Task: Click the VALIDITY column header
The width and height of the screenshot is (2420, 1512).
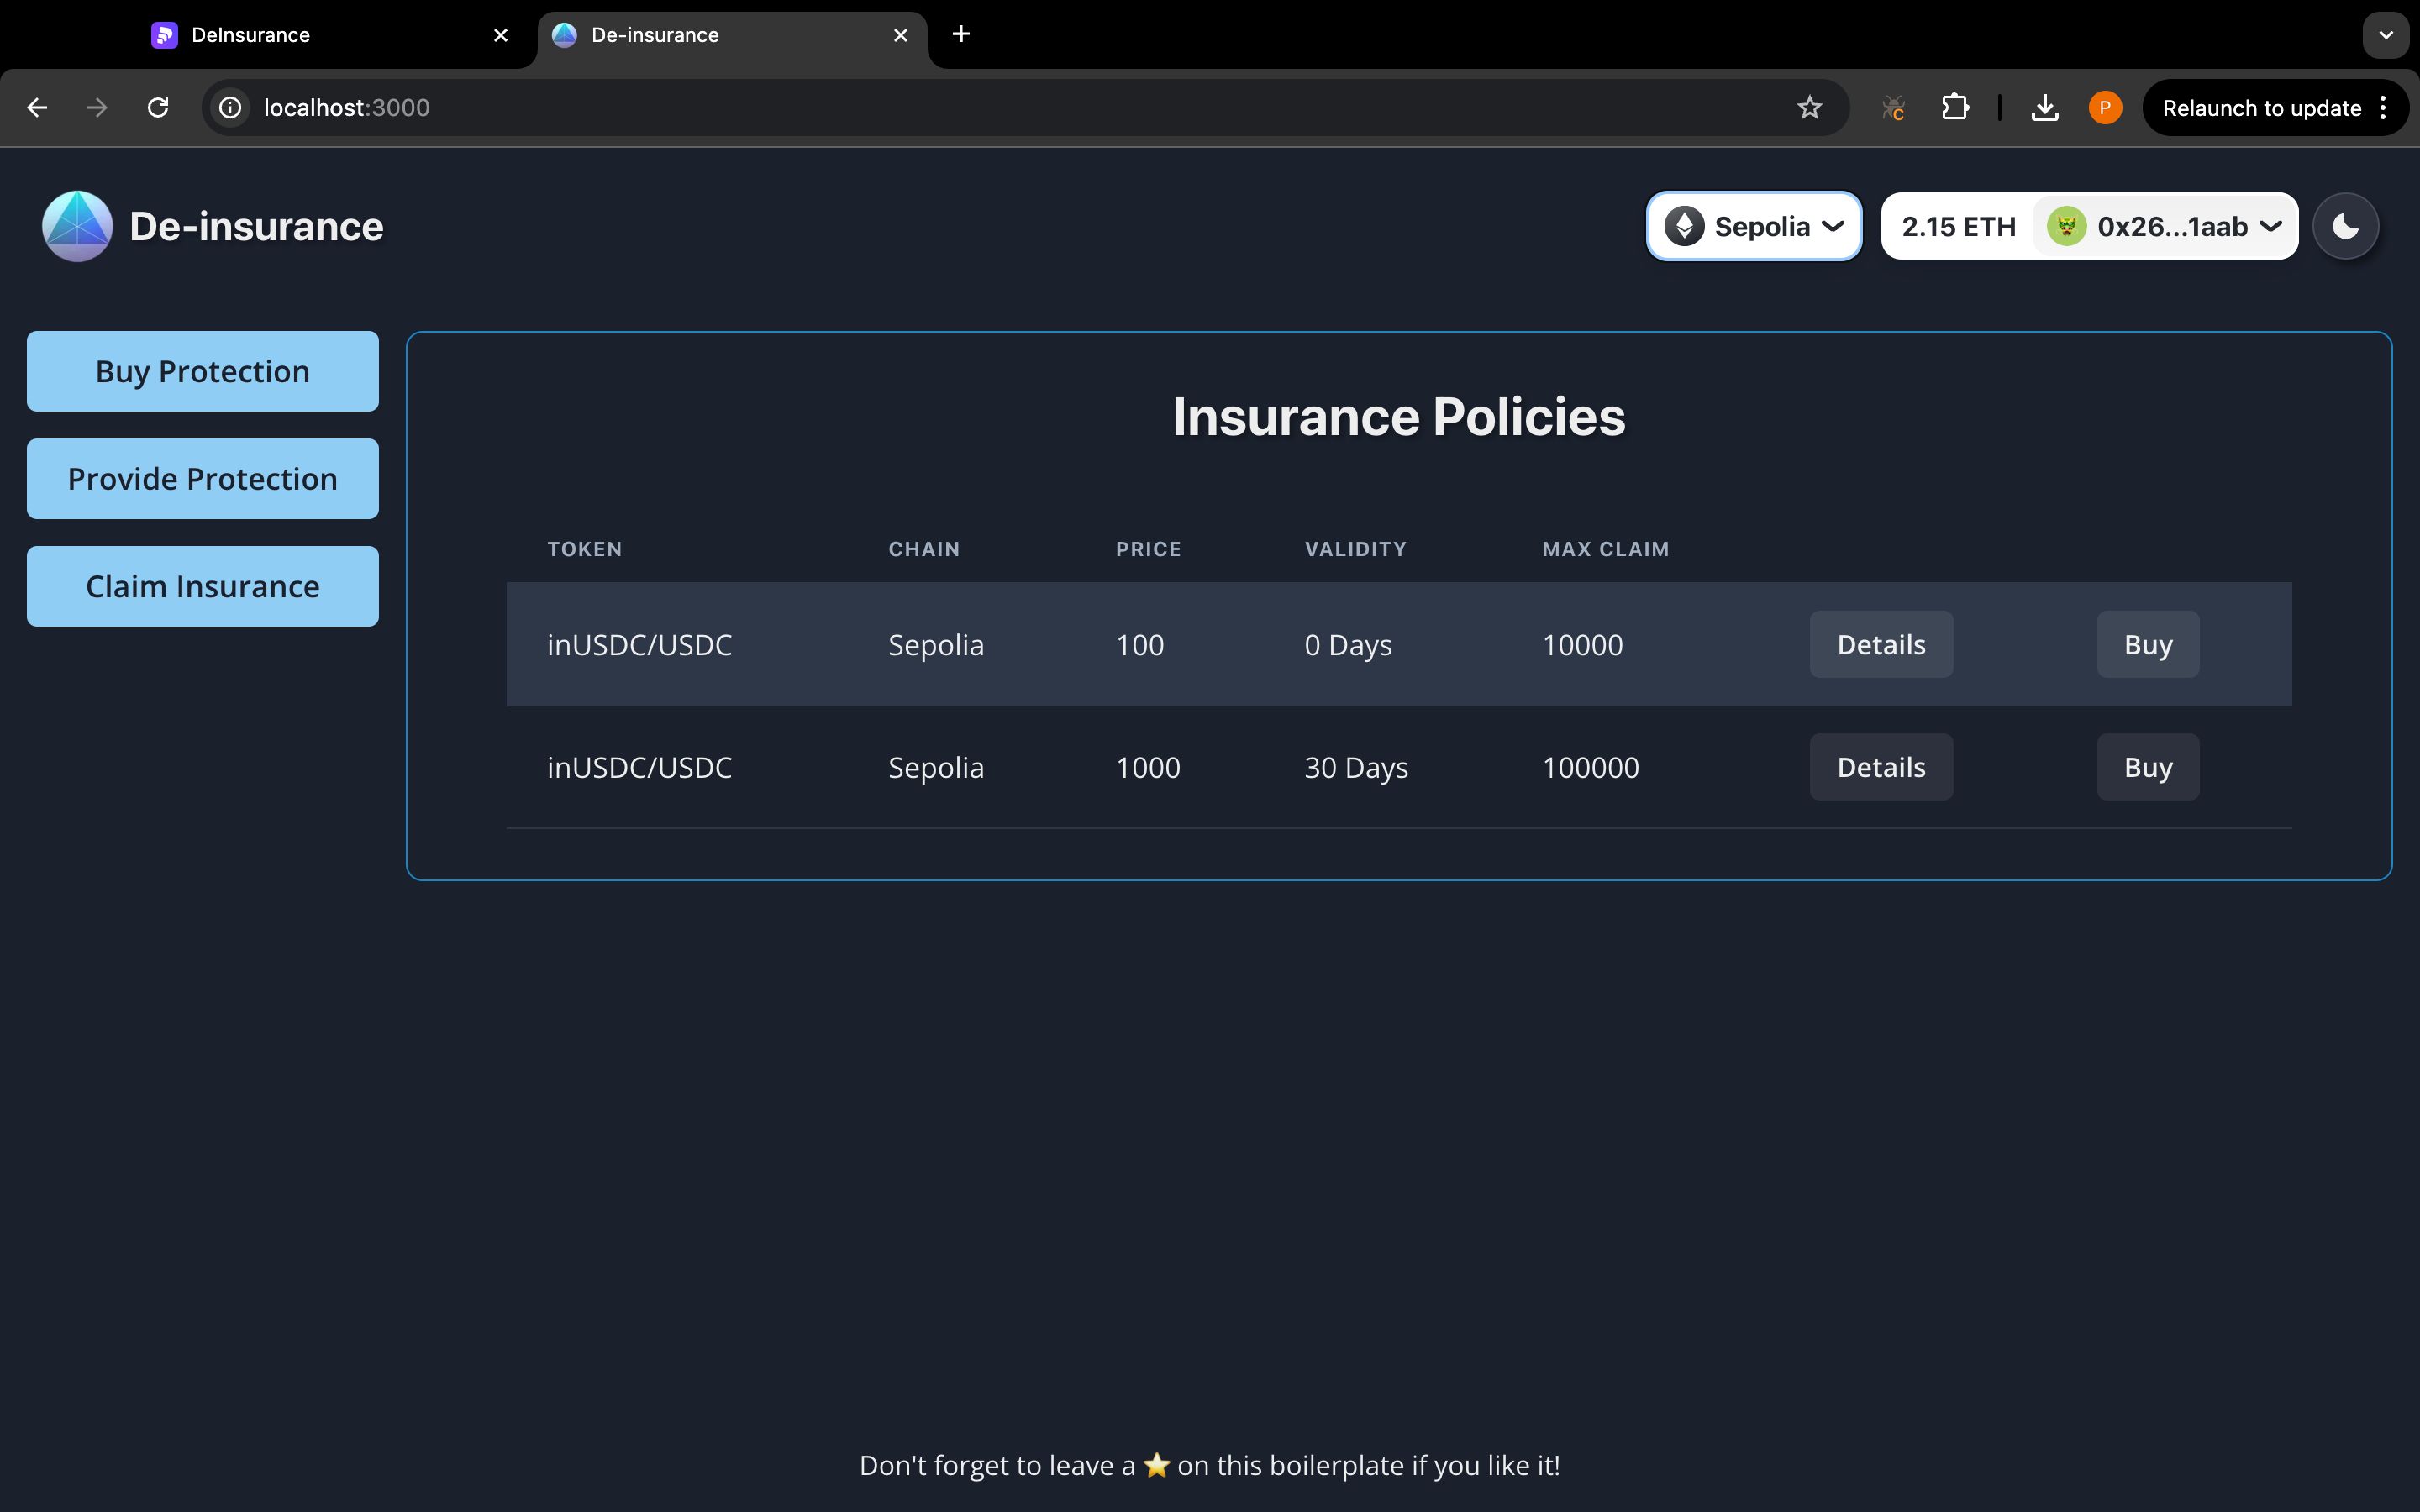Action: [1355, 549]
